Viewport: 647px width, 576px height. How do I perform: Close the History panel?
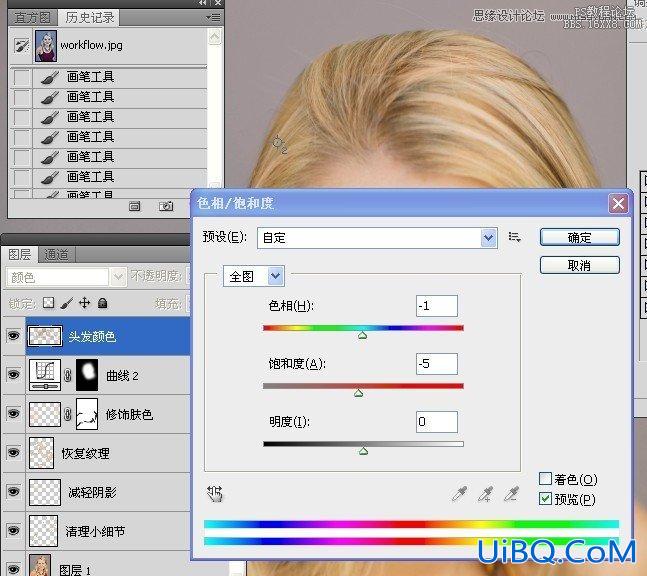(218, 3)
